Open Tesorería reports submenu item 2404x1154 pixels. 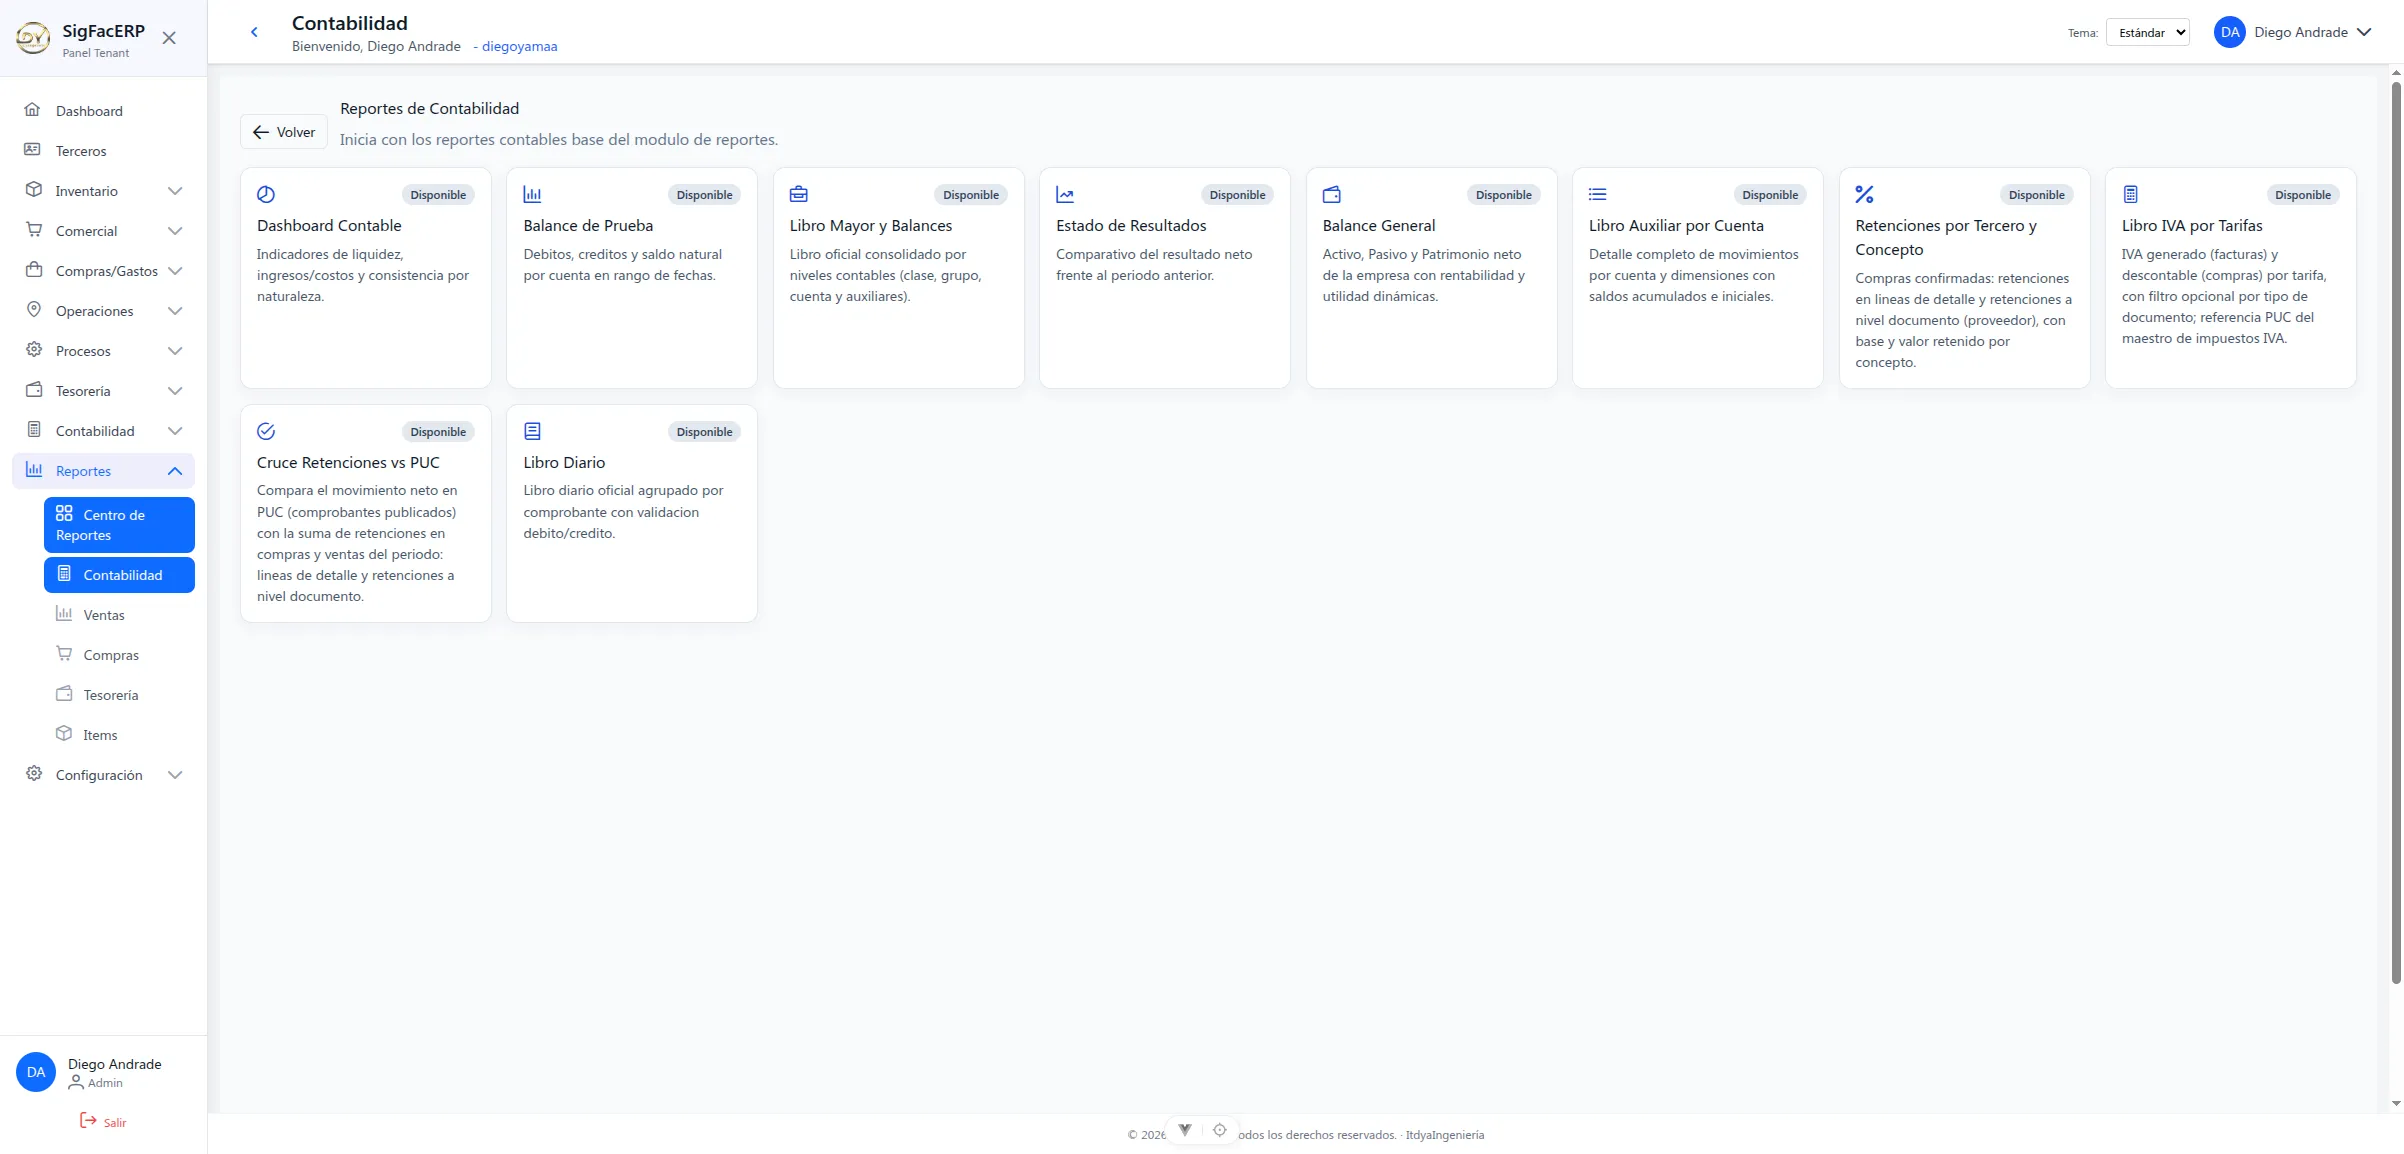point(119,694)
